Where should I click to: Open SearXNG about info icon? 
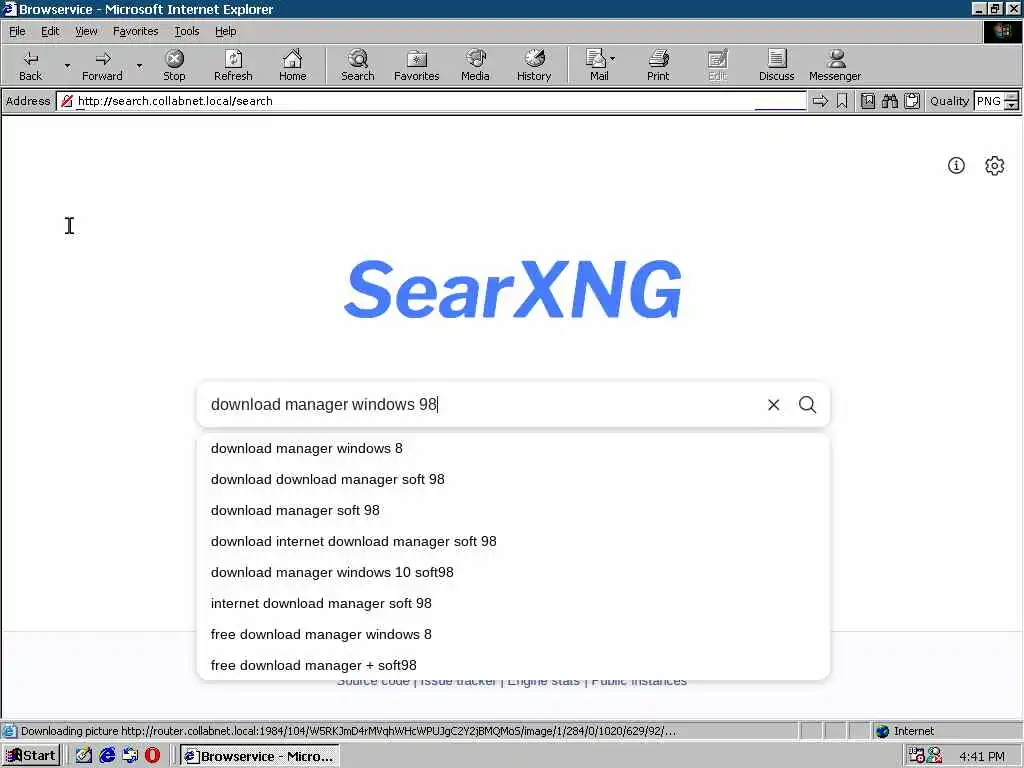pyautogui.click(x=956, y=165)
